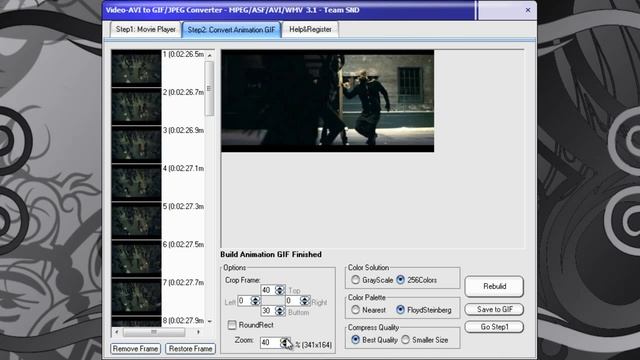Click frame label 4 (0:02:27.1m
Image resolution: width=640 pixels, height=360 pixels.
point(183,168)
